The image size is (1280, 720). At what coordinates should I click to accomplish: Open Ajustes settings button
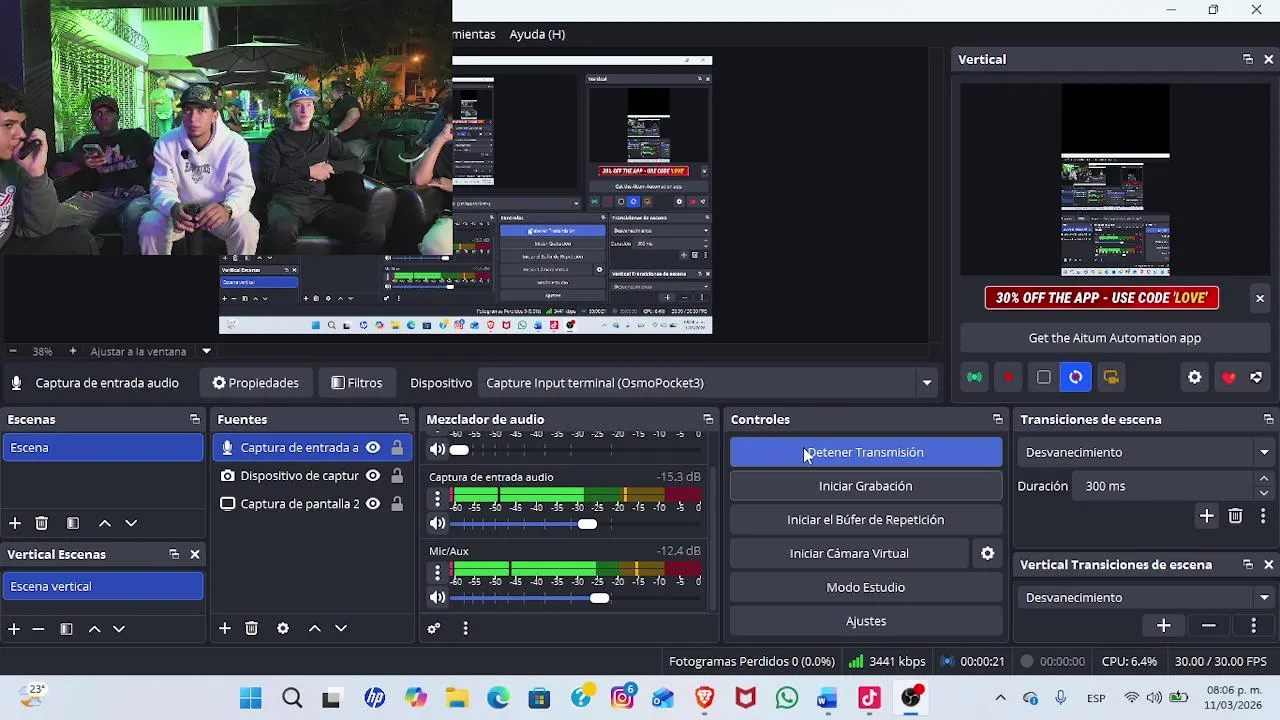(866, 621)
